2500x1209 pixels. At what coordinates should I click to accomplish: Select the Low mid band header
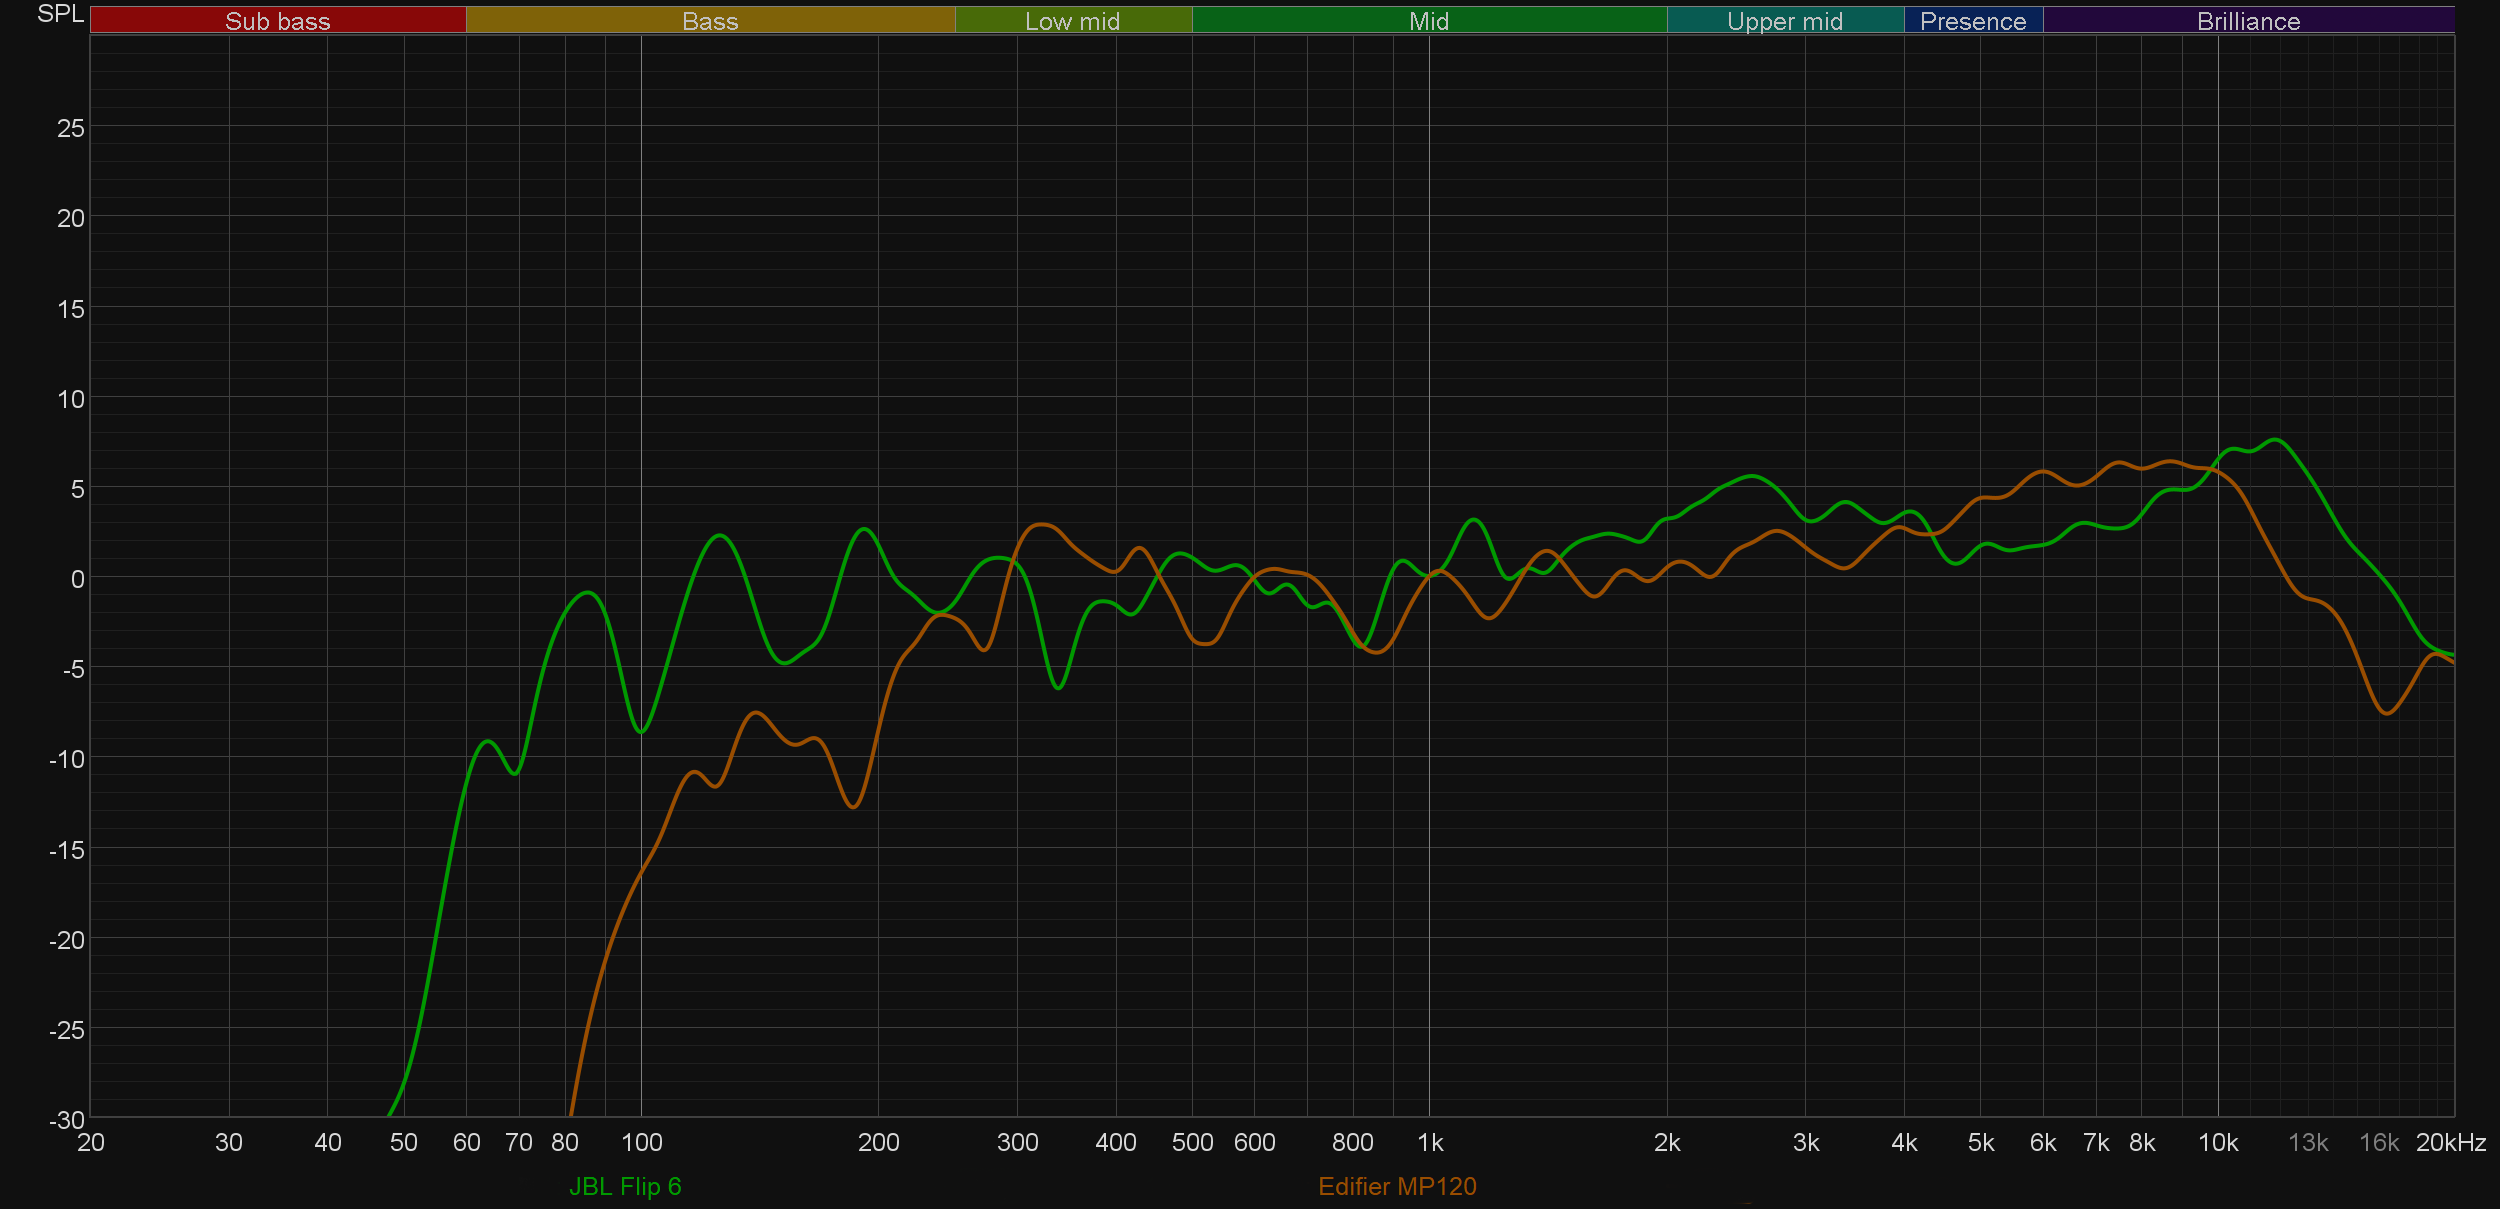point(1072,21)
